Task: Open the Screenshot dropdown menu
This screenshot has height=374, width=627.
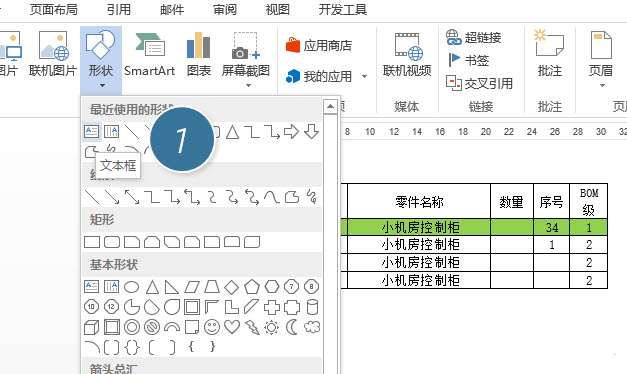Action: [248, 85]
